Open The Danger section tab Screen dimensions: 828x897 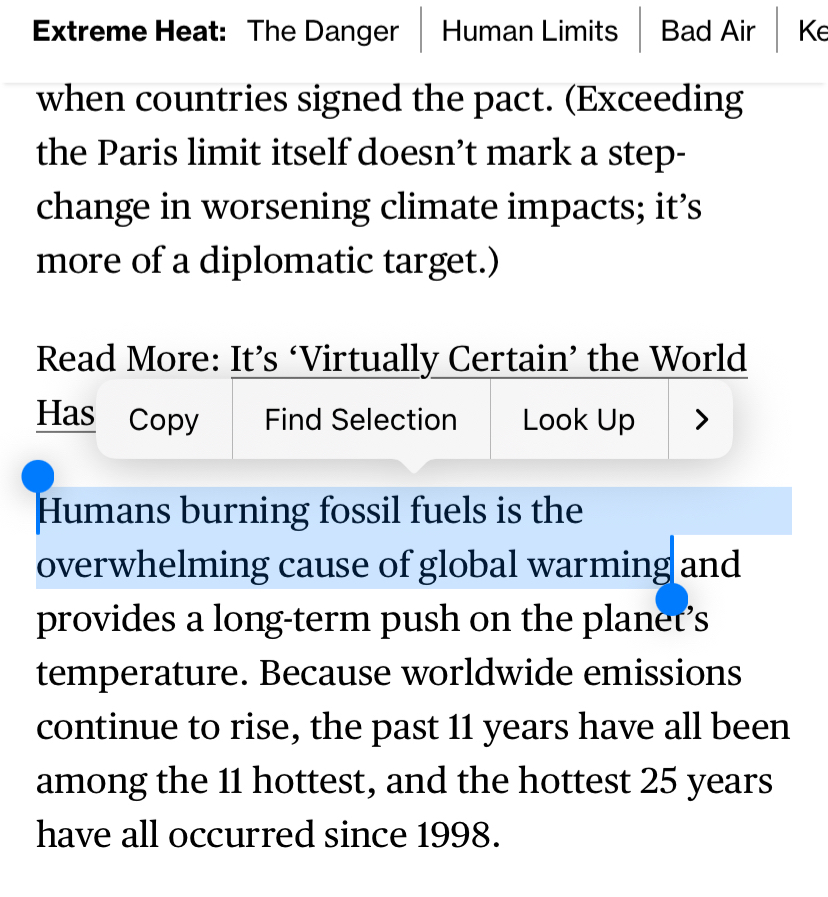323,31
